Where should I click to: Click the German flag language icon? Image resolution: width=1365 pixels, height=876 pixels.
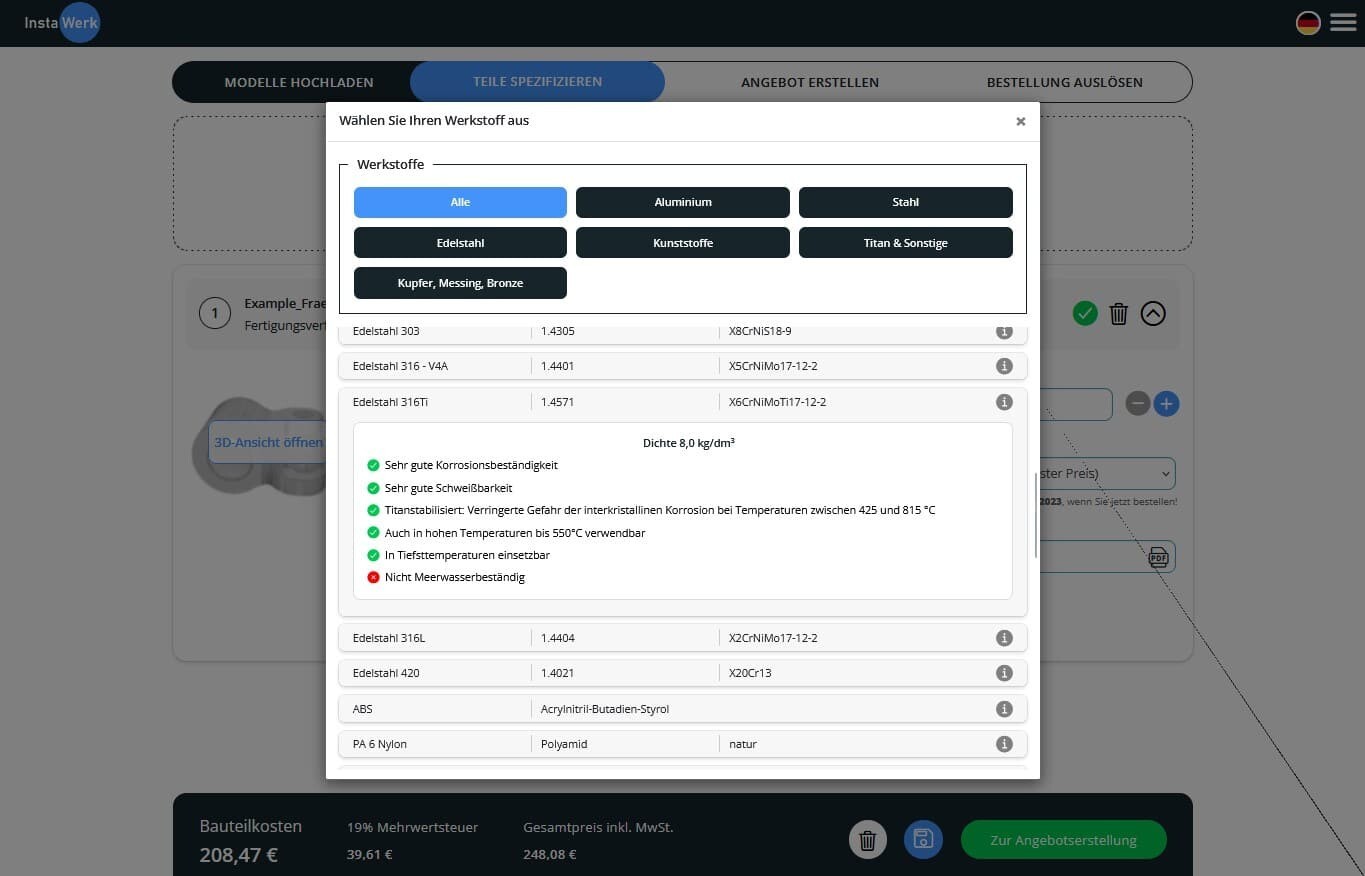click(x=1307, y=23)
